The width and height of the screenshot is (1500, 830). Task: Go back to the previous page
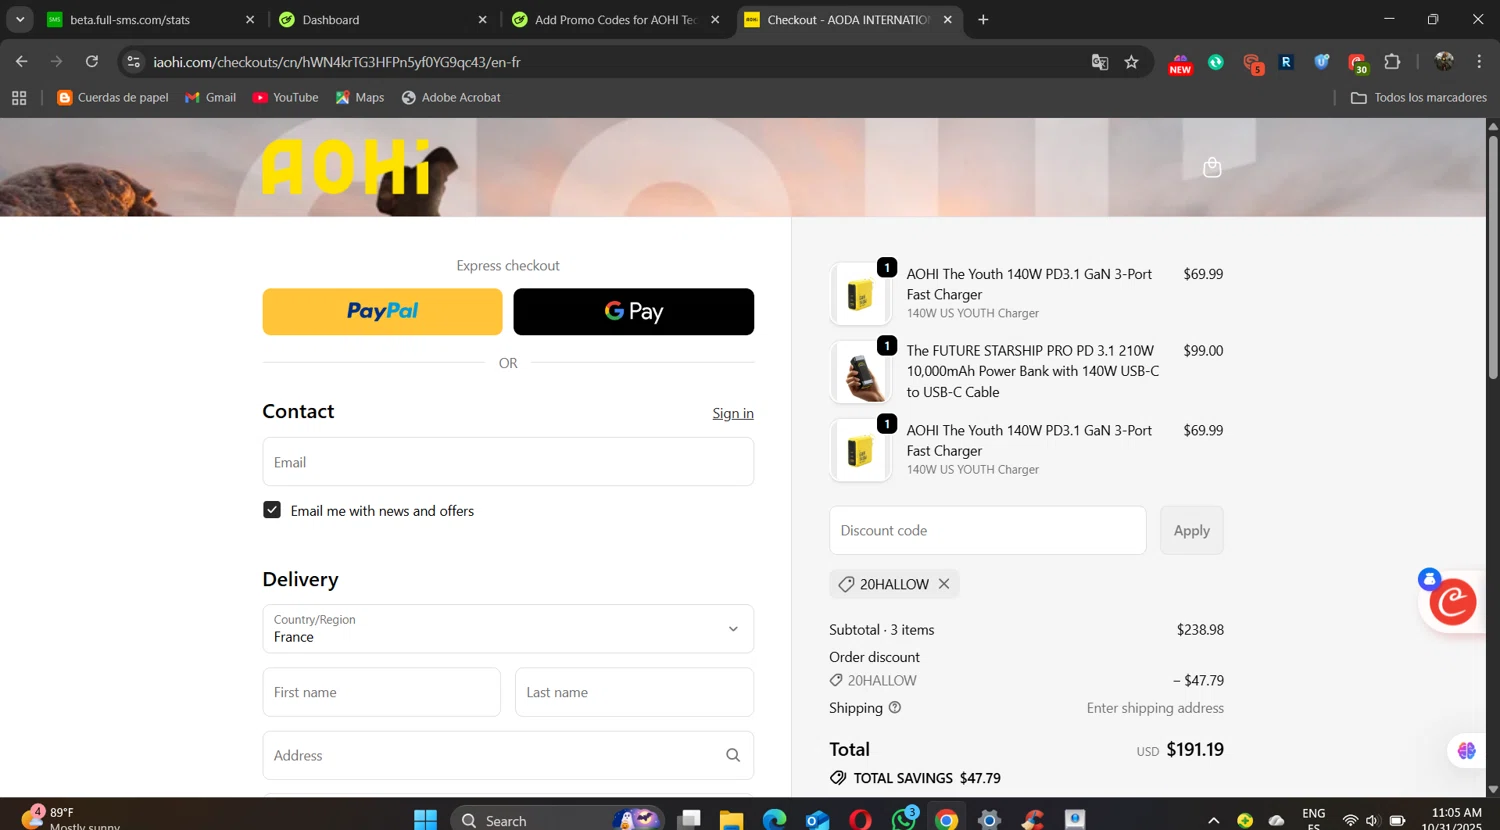22,62
